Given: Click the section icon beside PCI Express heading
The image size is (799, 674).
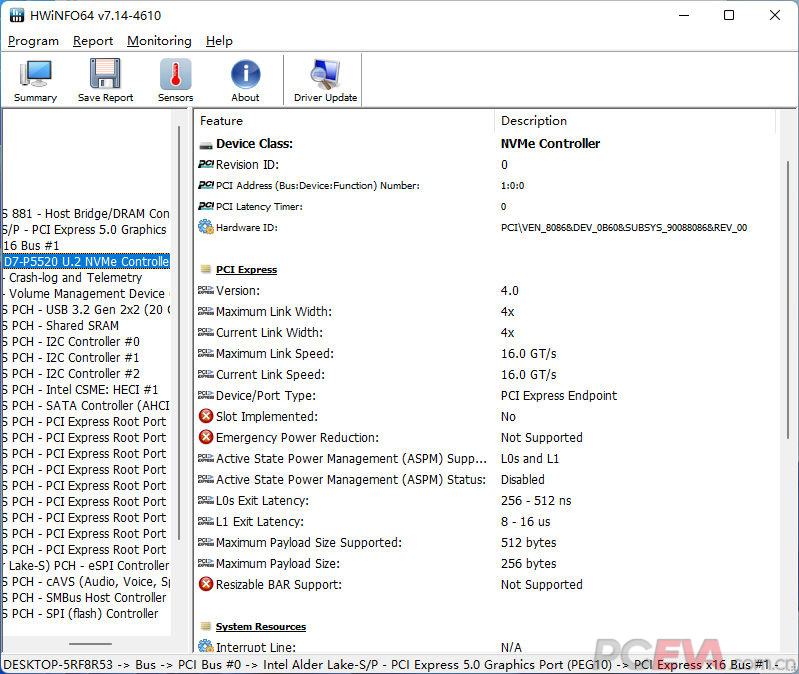Looking at the screenshot, I should coord(206,269).
